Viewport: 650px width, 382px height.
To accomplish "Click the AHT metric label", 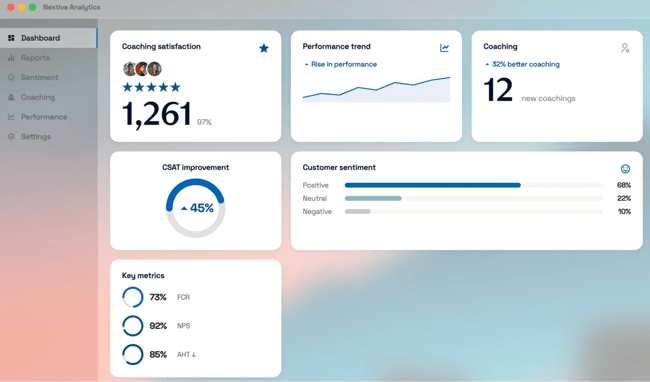I will 187,355.
